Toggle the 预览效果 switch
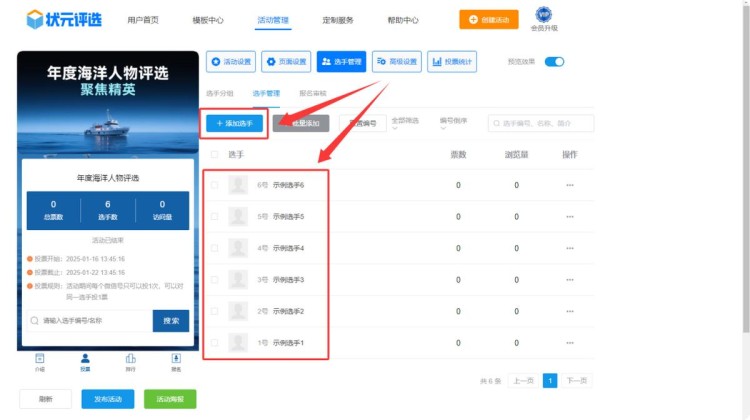 pyautogui.click(x=554, y=62)
